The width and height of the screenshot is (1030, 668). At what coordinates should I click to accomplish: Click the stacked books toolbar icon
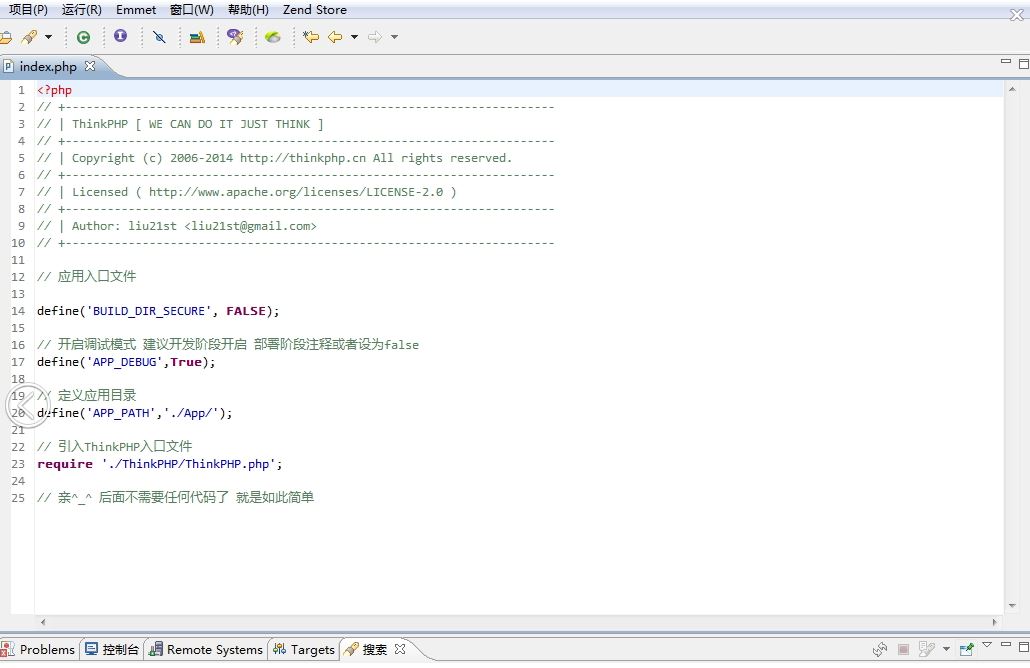[x=197, y=37]
